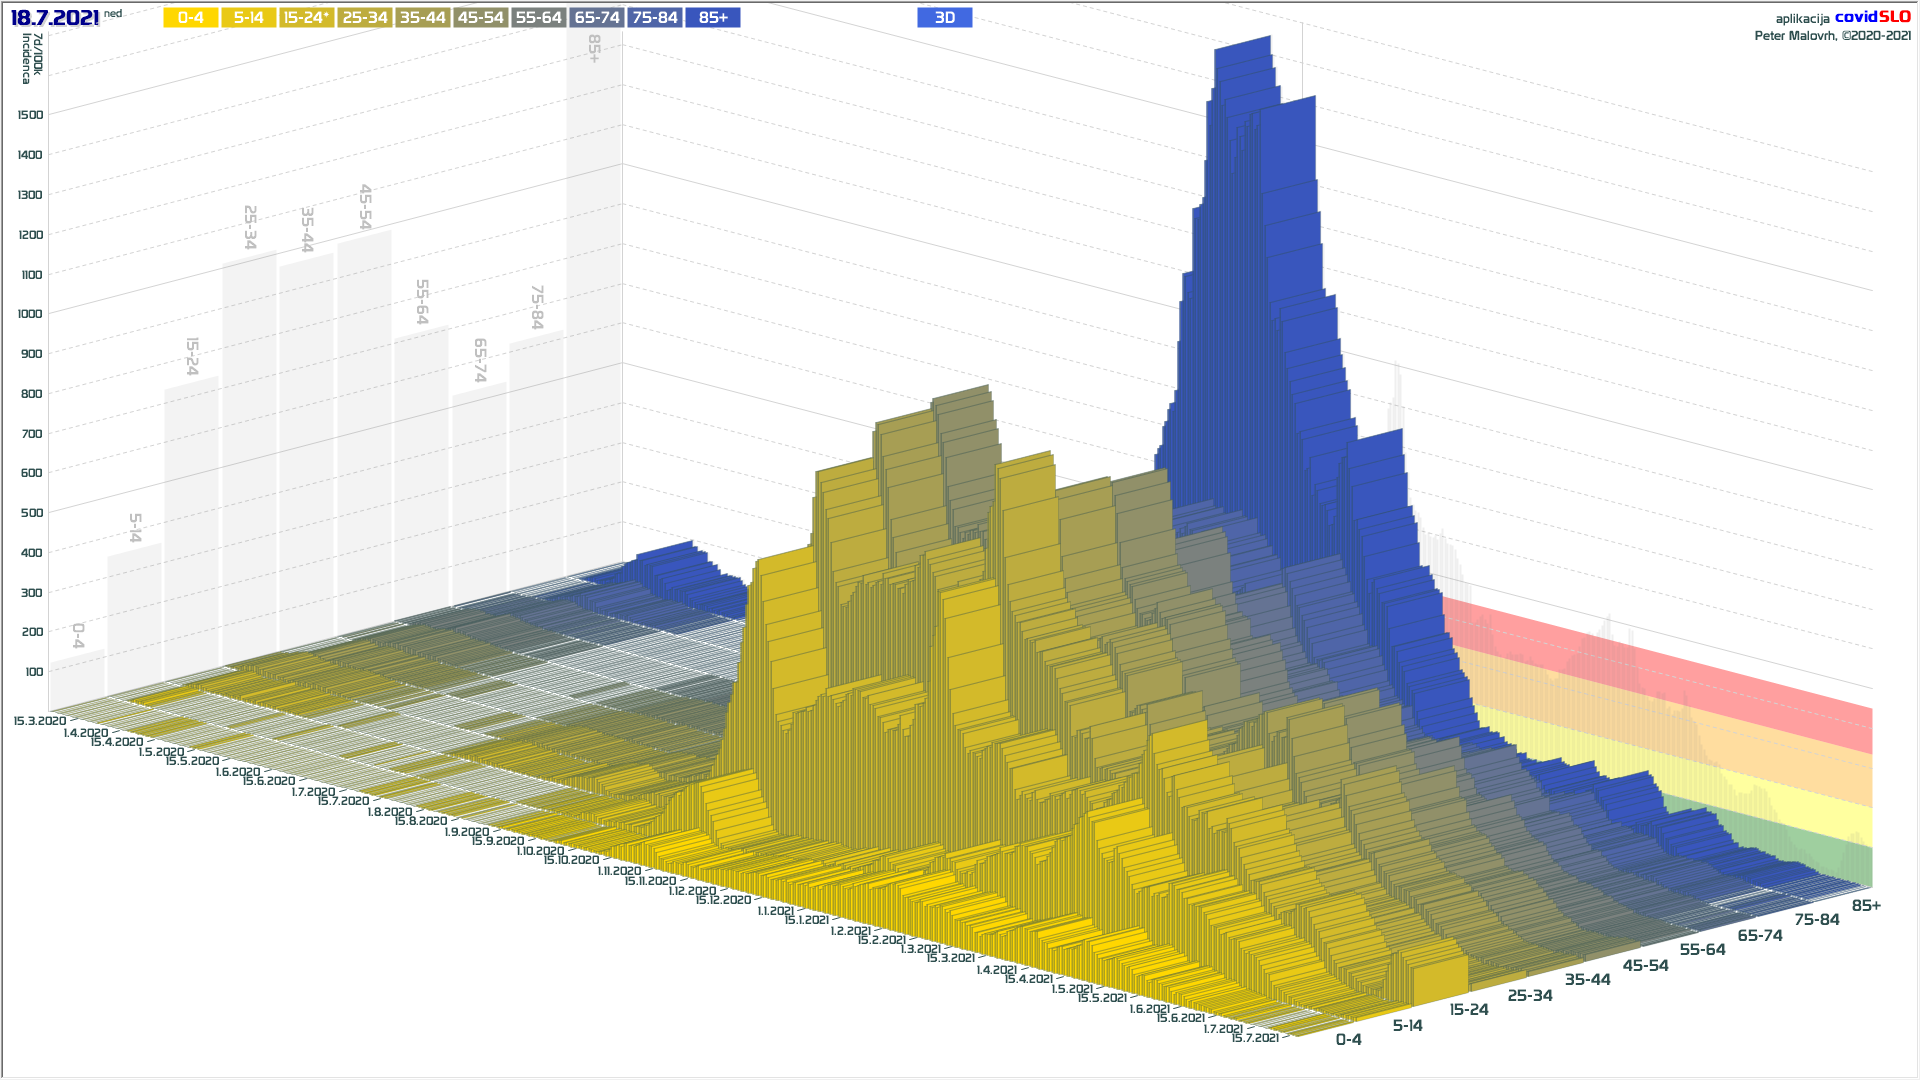
Task: Select the 25-34 age group legend button
Action: tap(364, 18)
